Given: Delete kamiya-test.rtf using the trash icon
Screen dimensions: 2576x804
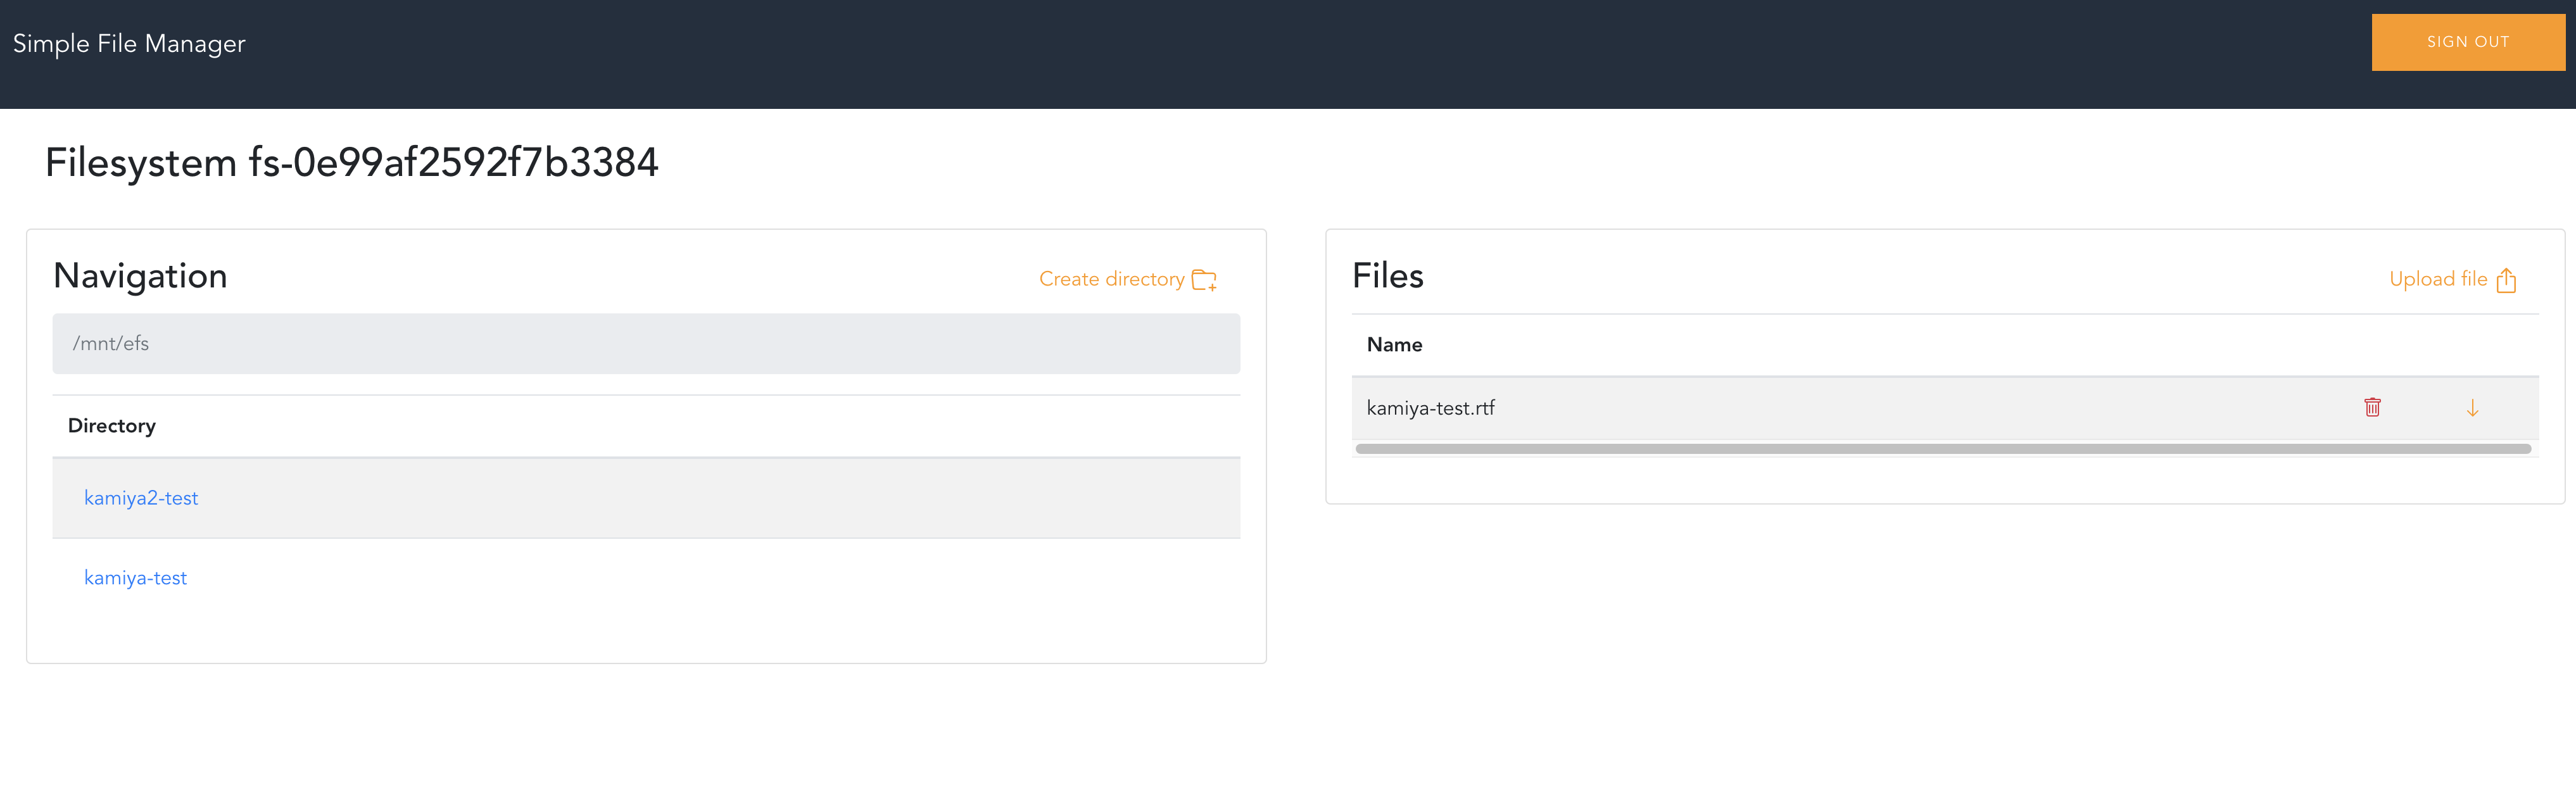Looking at the screenshot, I should 2373,407.
